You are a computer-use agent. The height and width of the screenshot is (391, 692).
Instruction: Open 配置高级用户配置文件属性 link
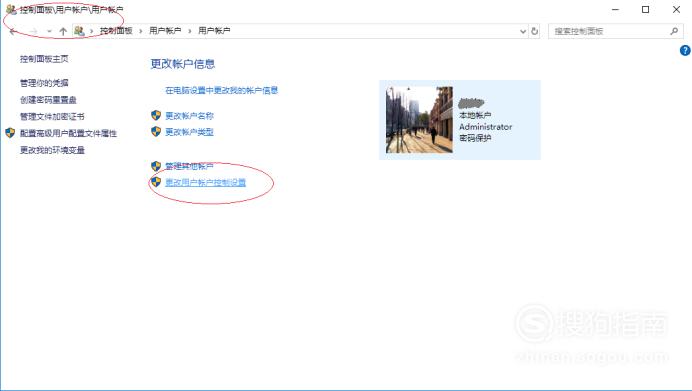68,133
